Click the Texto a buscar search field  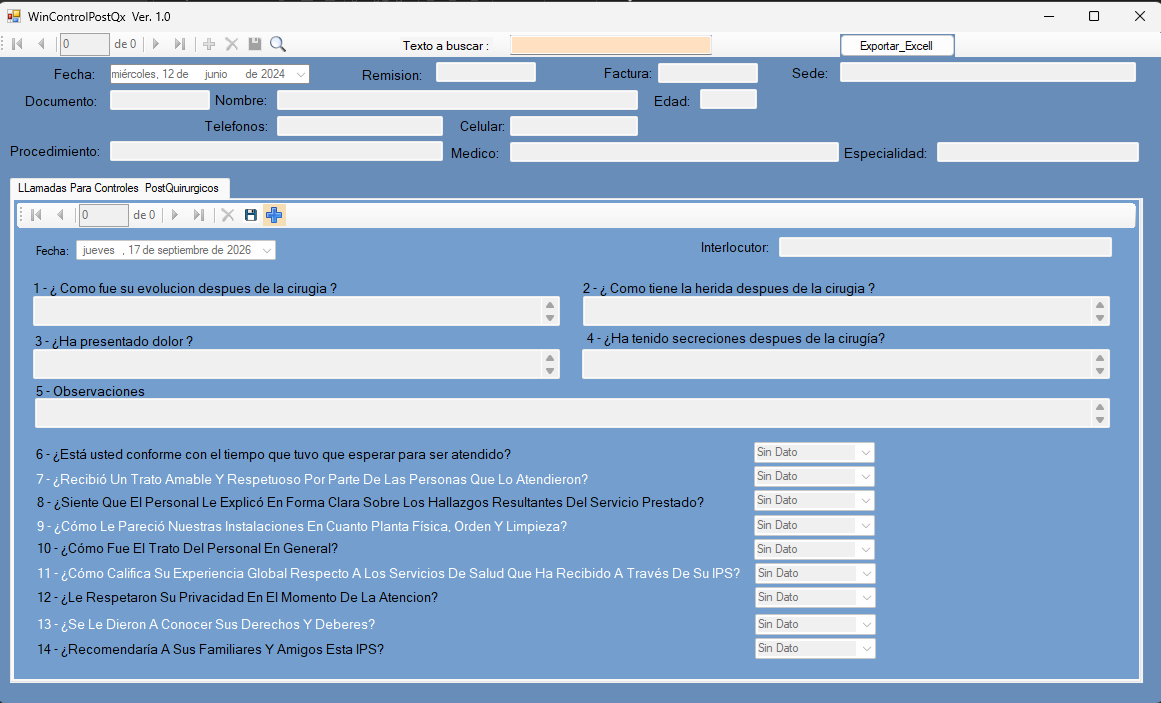(611, 45)
